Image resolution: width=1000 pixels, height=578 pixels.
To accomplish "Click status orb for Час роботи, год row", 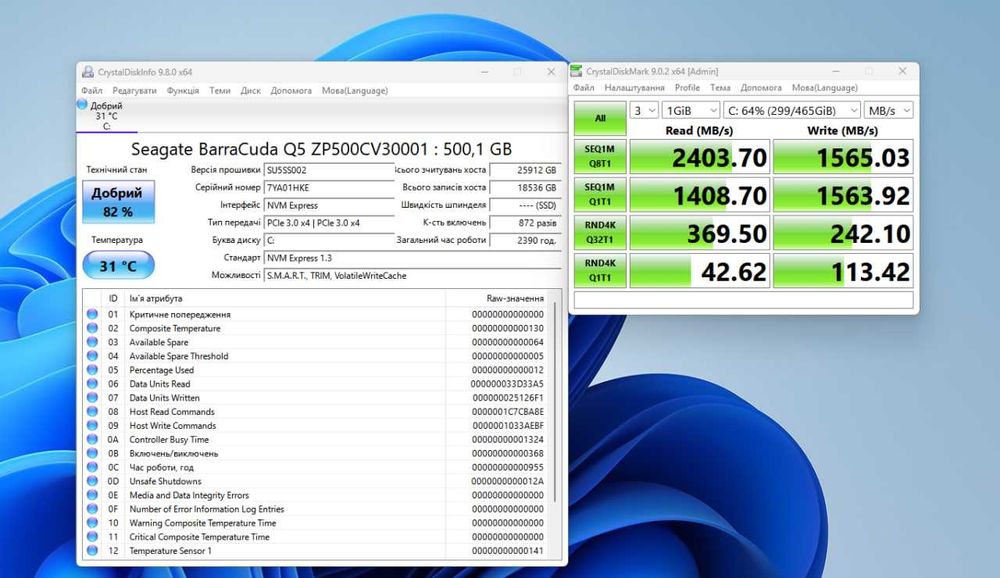I will tap(92, 467).
